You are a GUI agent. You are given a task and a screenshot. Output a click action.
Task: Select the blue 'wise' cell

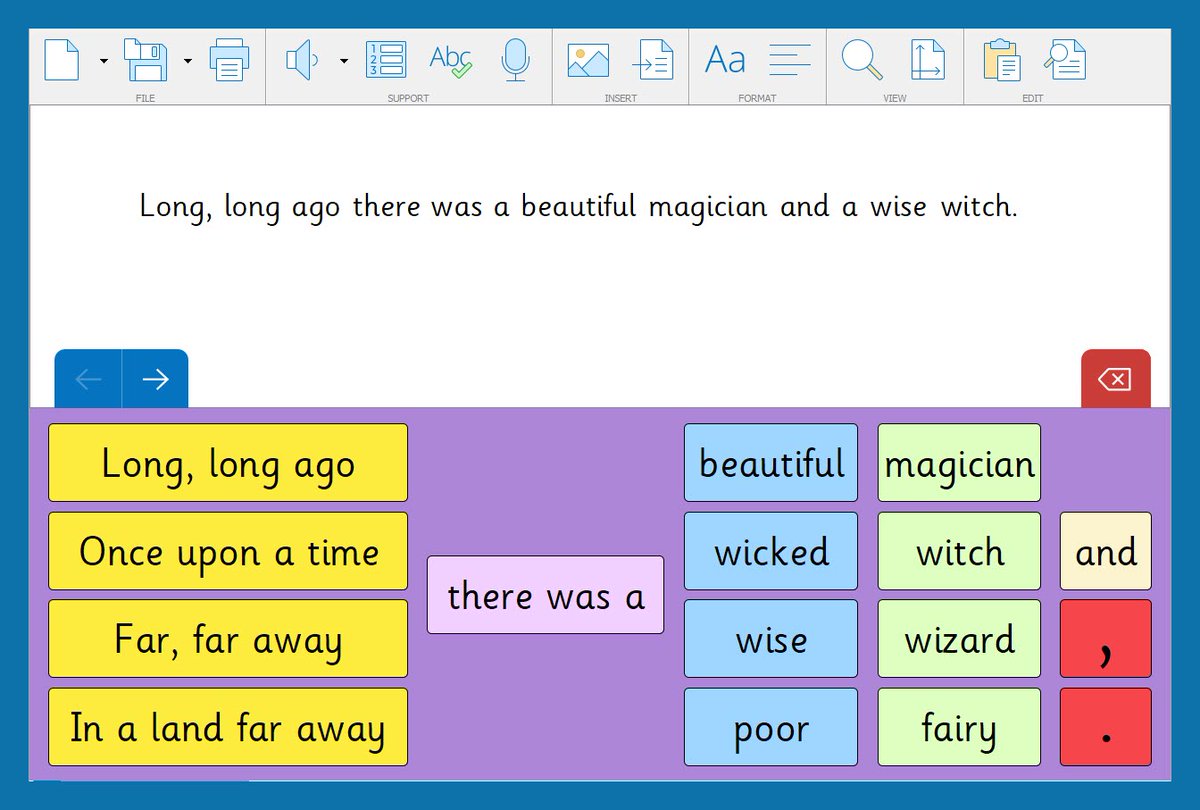pos(771,639)
